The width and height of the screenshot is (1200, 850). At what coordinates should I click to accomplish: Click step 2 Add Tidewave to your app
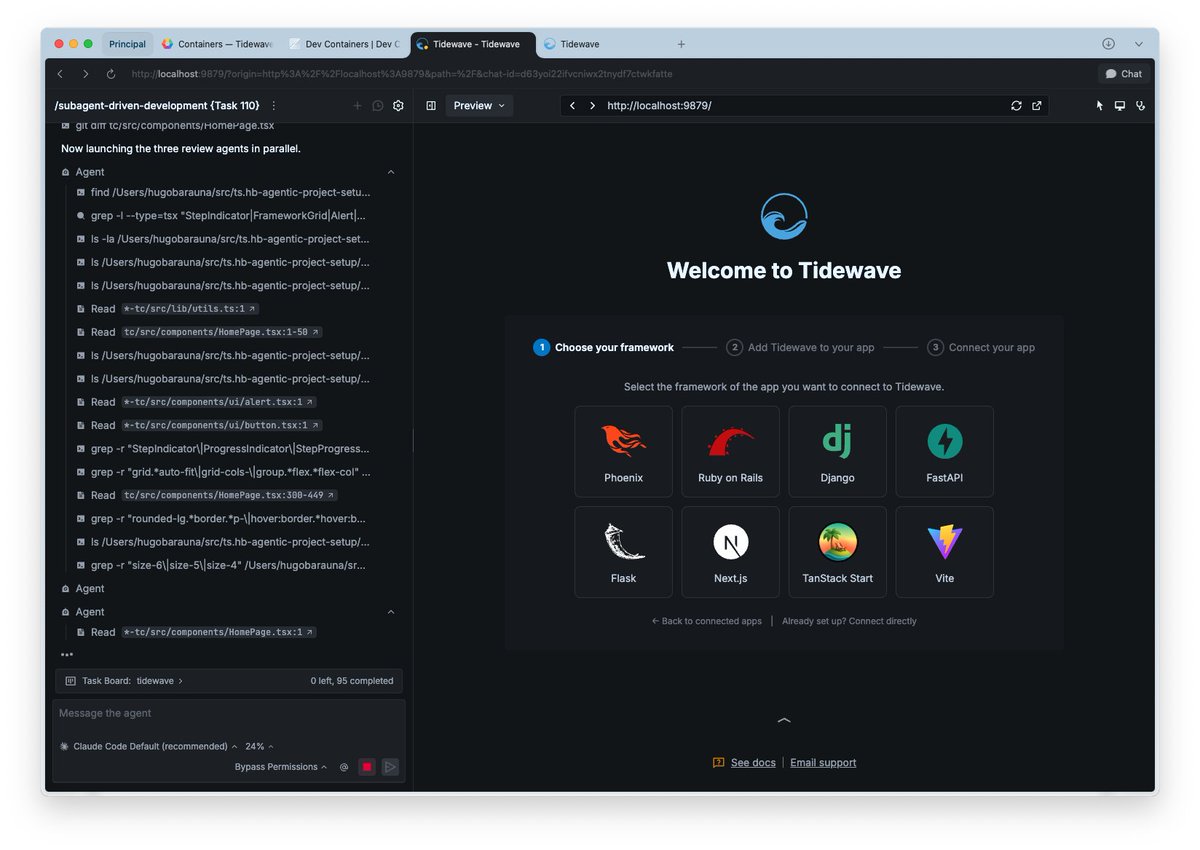[x=800, y=348]
